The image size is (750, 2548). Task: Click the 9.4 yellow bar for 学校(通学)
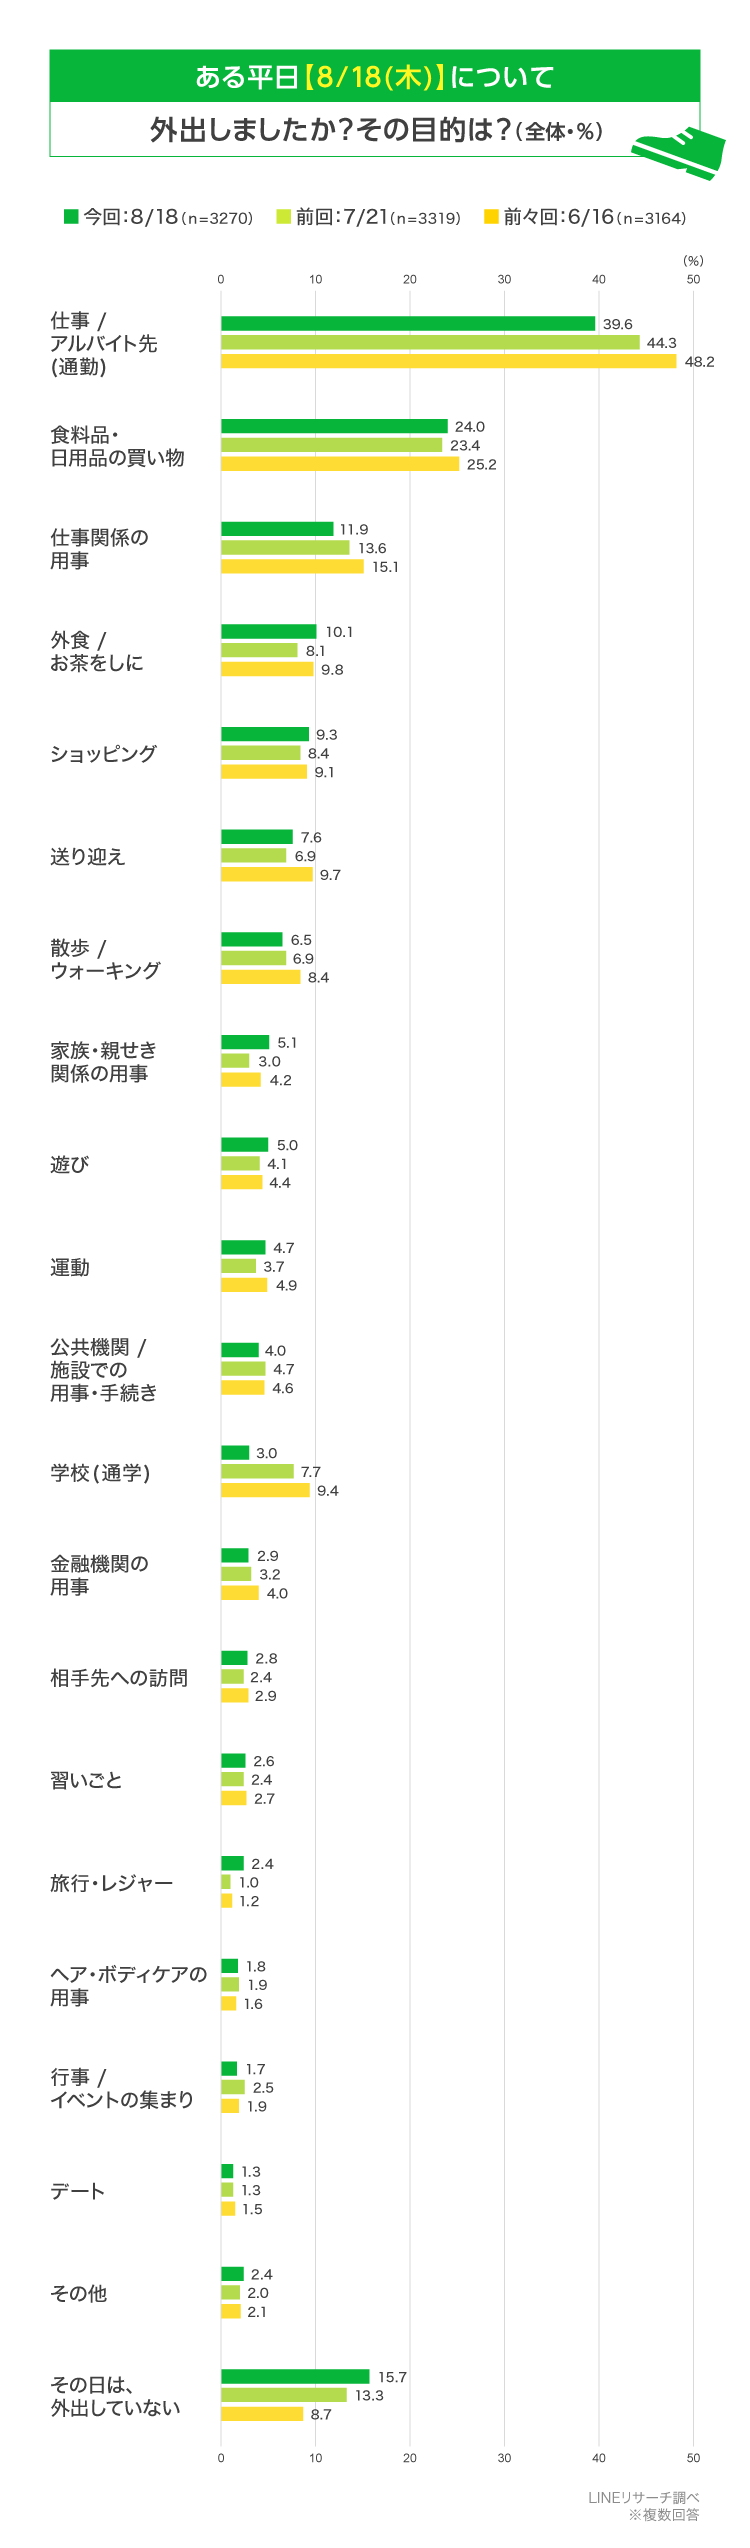pyautogui.click(x=266, y=1490)
